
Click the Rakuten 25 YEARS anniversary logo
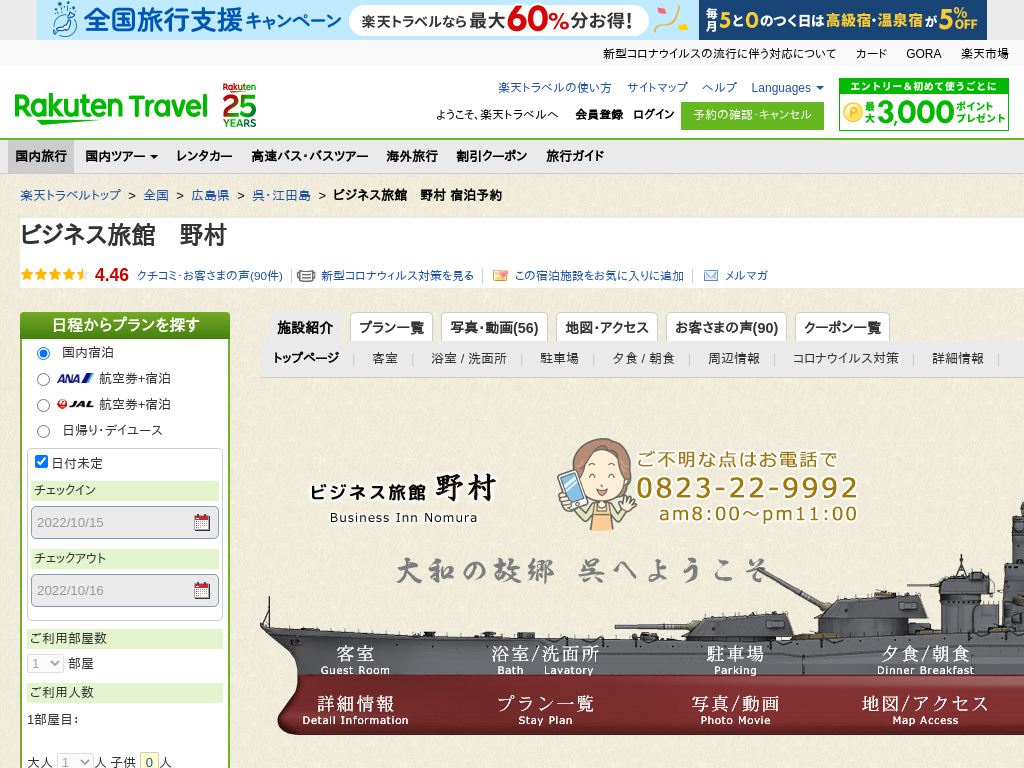239,105
